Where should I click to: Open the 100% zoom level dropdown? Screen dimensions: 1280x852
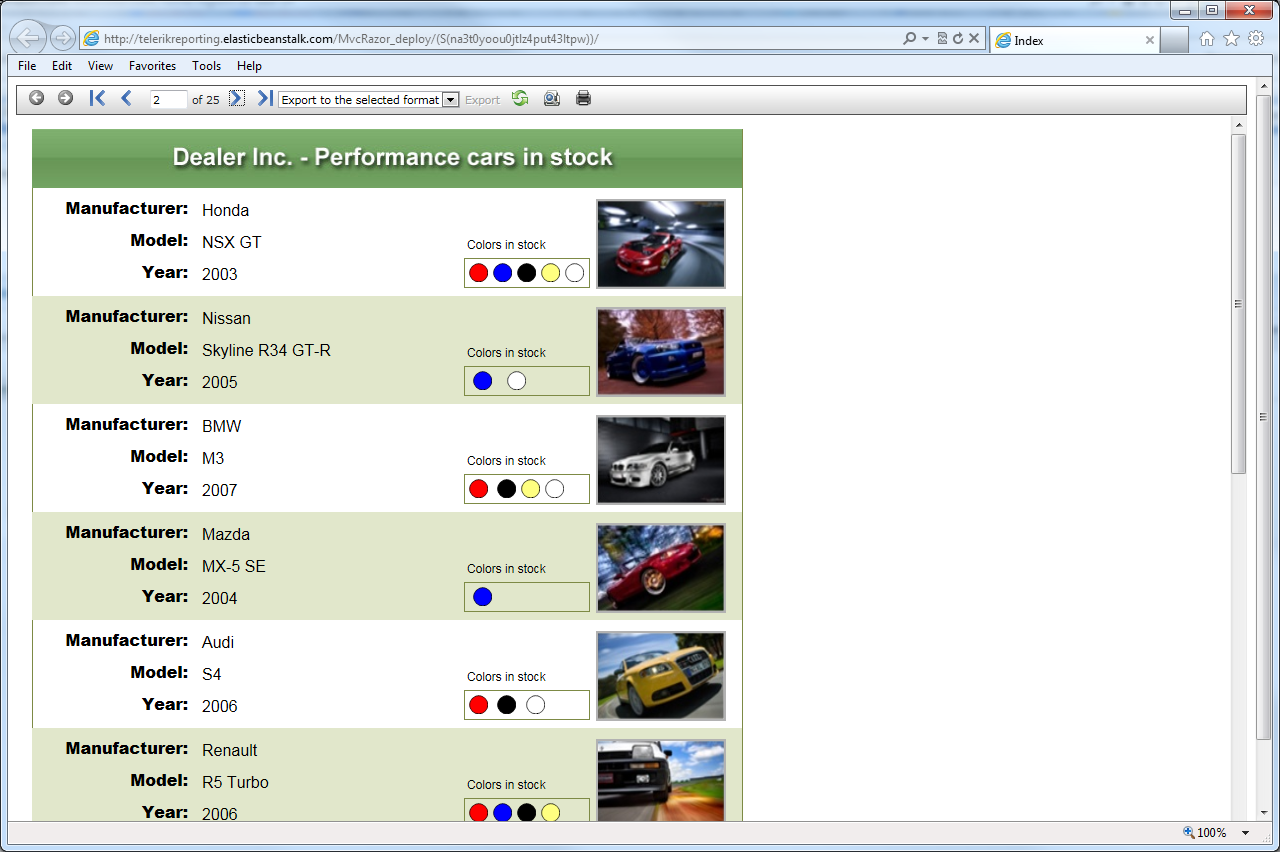pos(1245,833)
